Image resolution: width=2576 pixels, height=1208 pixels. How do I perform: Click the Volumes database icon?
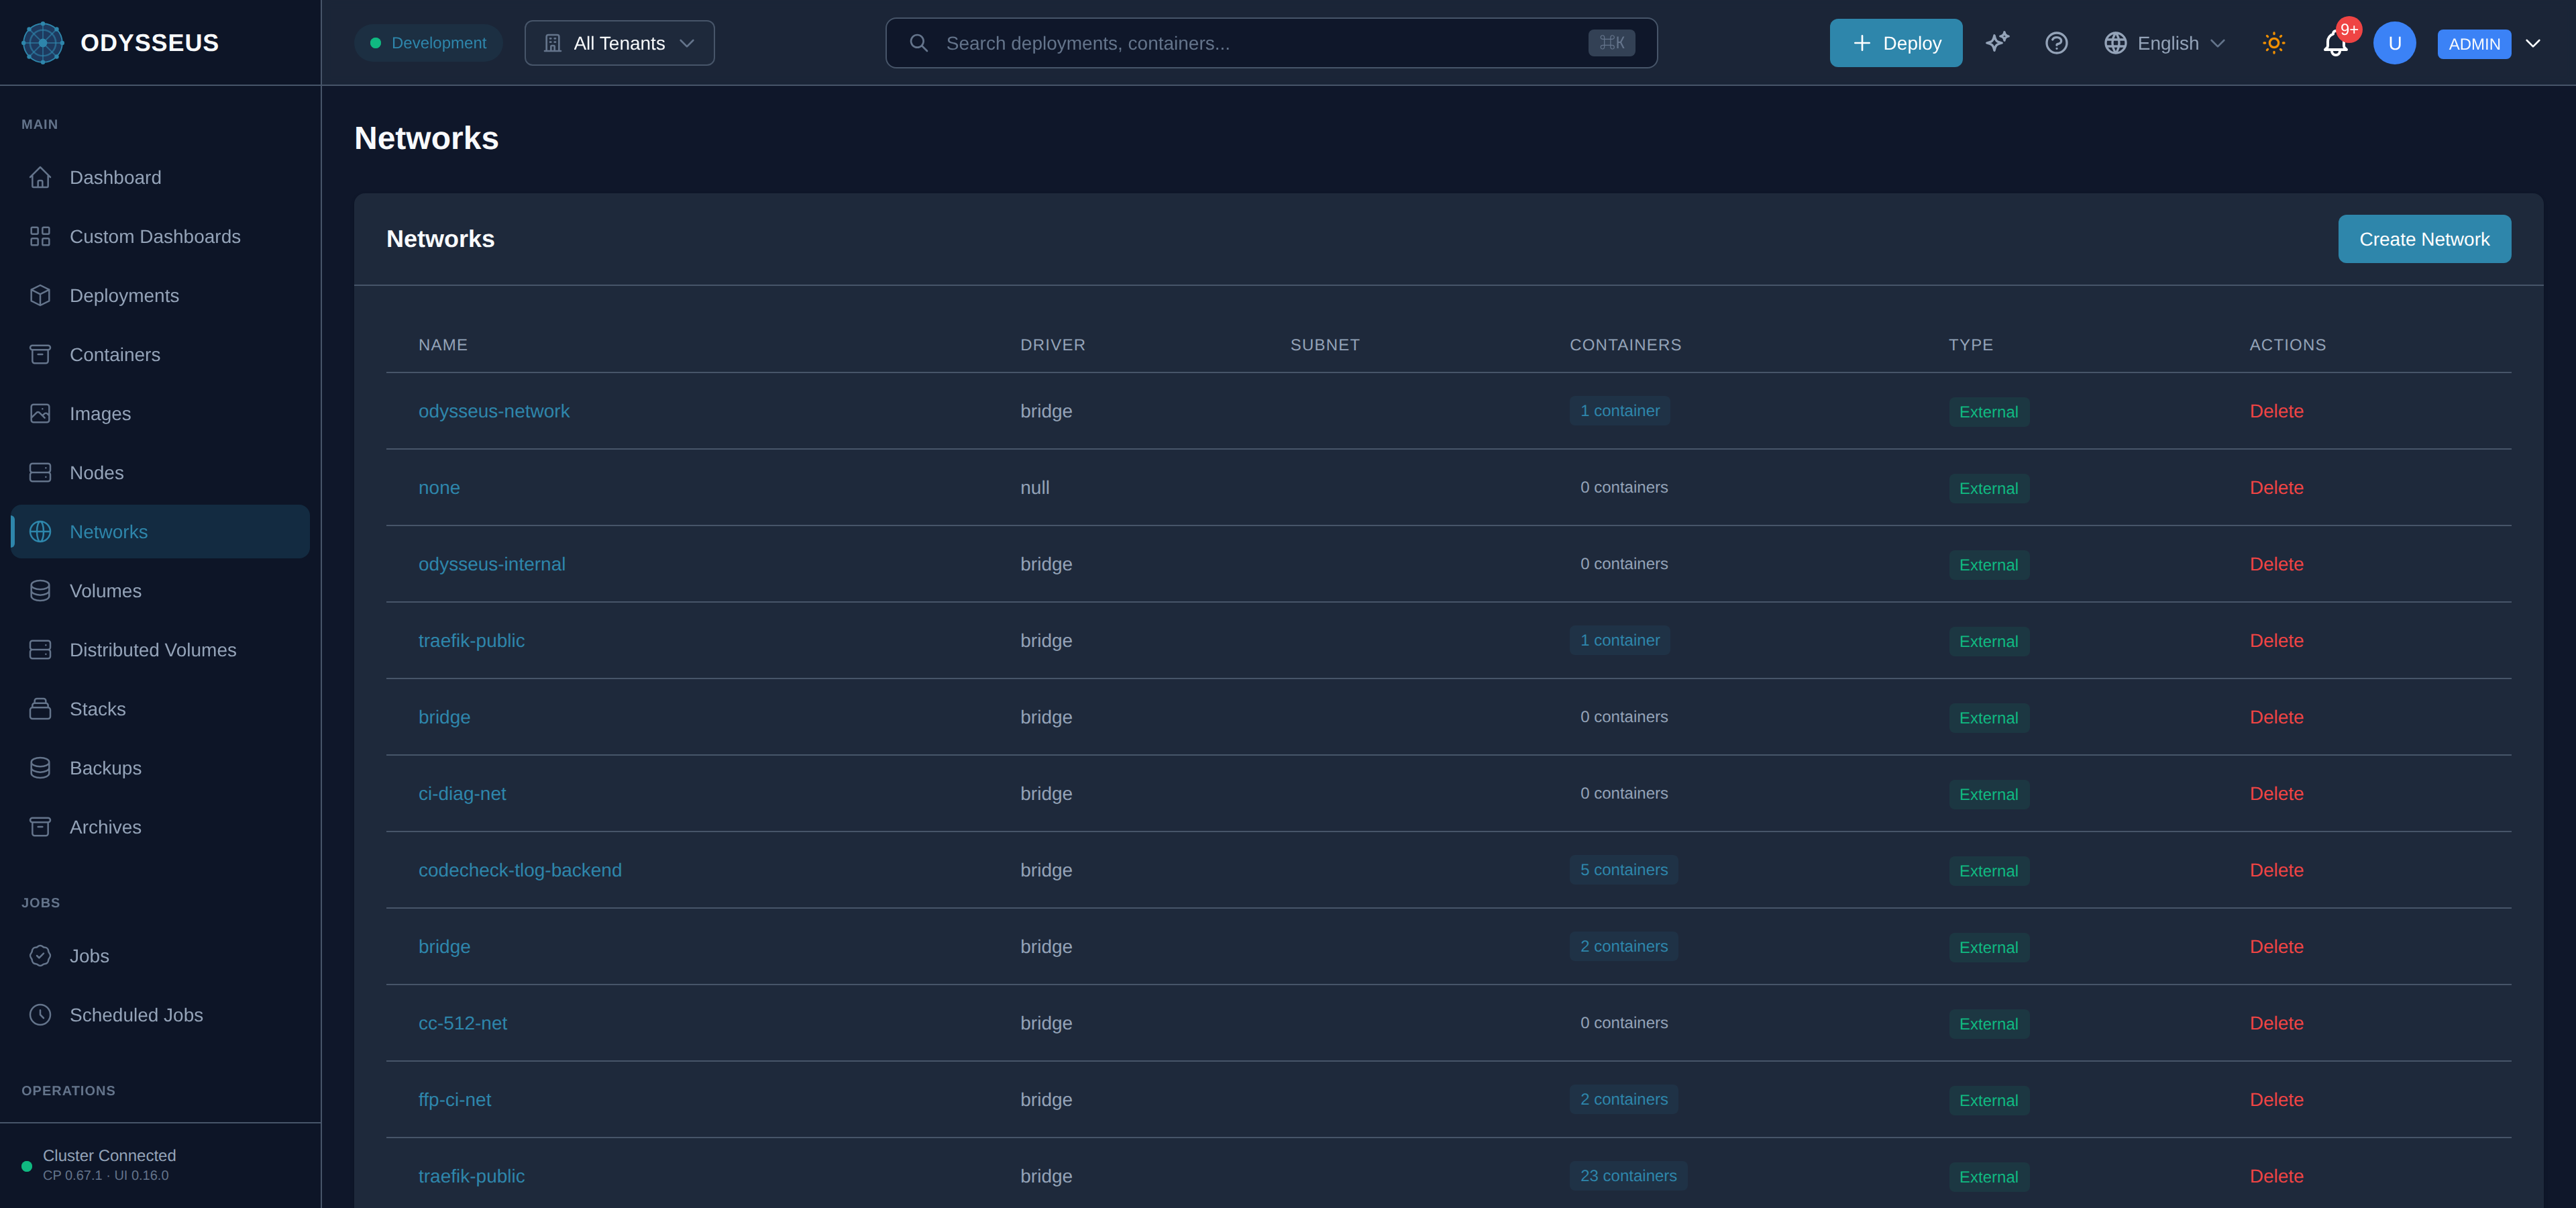[40, 590]
